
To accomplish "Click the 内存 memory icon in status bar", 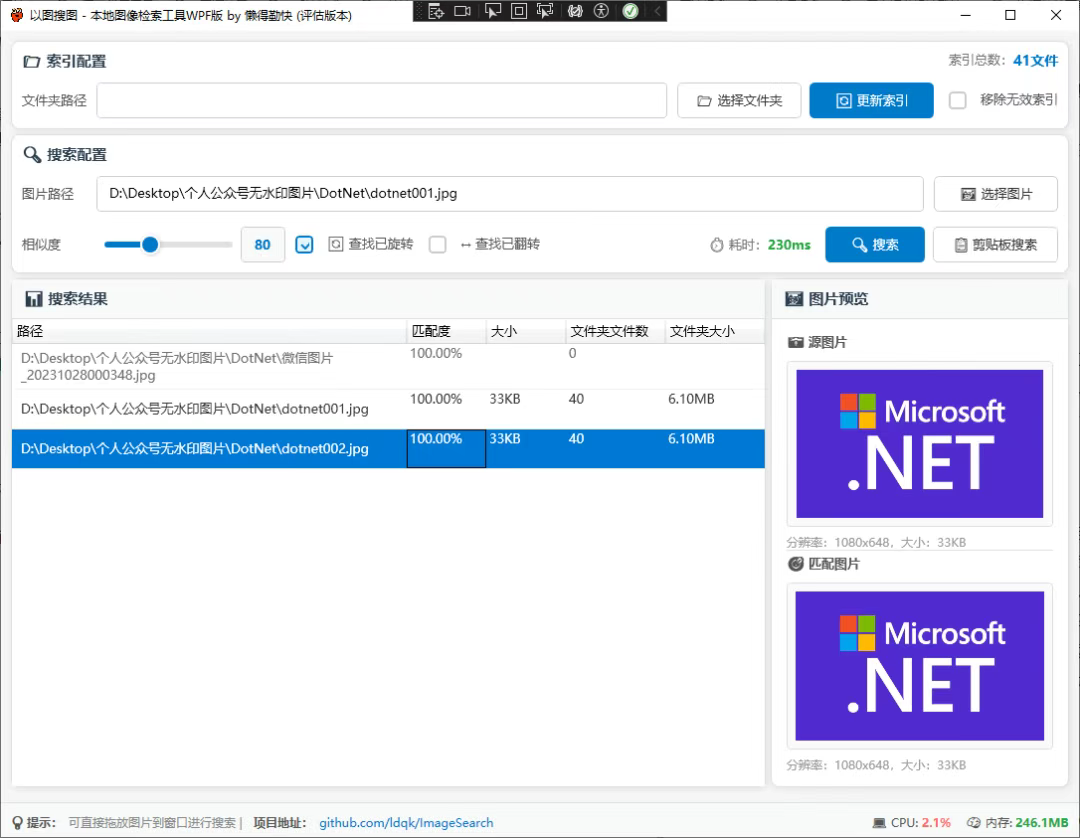I will 974,822.
